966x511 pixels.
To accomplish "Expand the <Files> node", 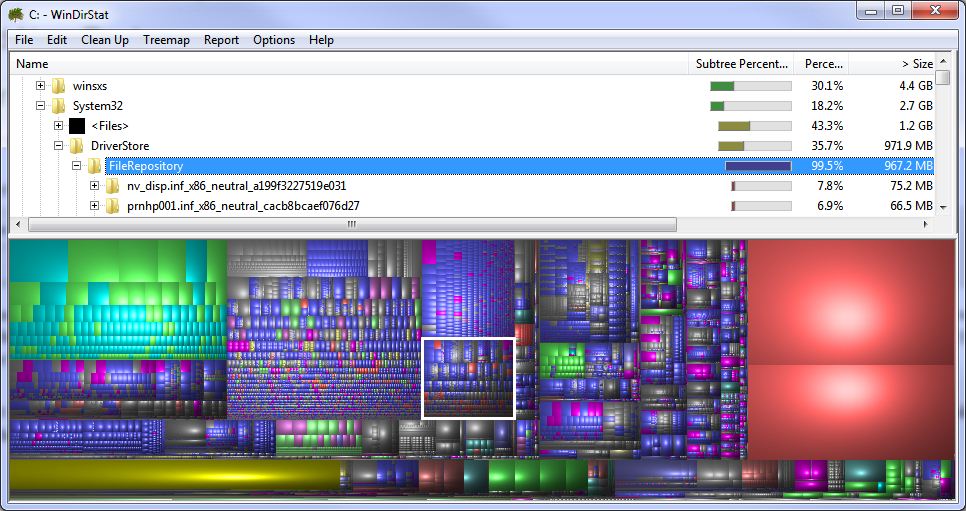I will pos(59,126).
